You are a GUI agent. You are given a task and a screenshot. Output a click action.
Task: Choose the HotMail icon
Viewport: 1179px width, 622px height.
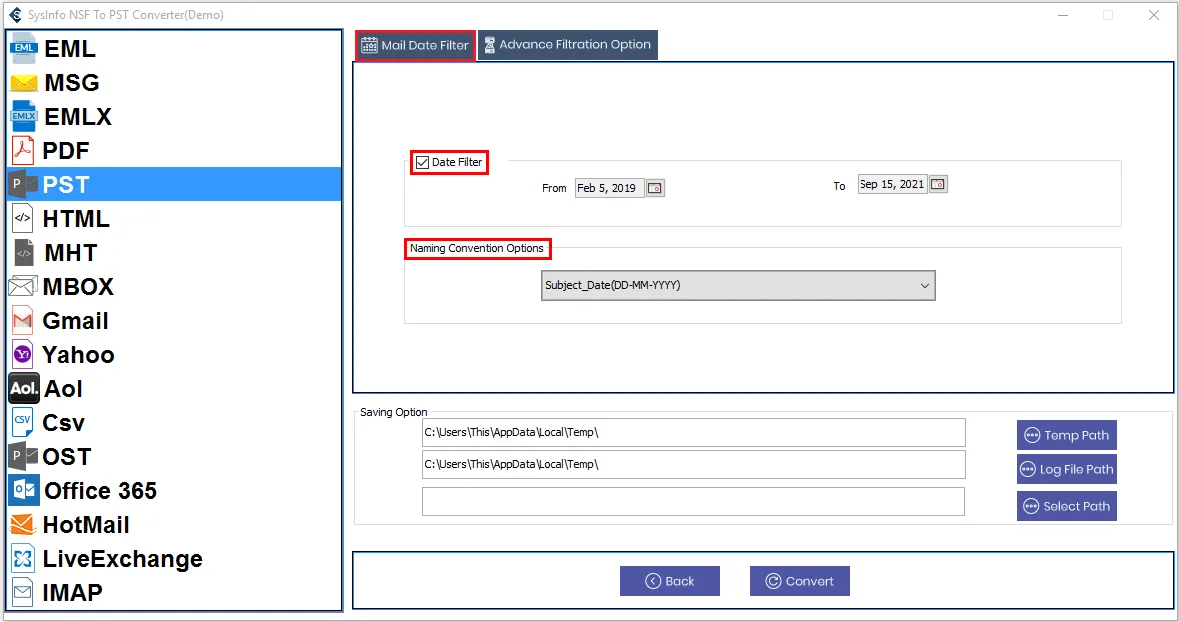coord(24,525)
